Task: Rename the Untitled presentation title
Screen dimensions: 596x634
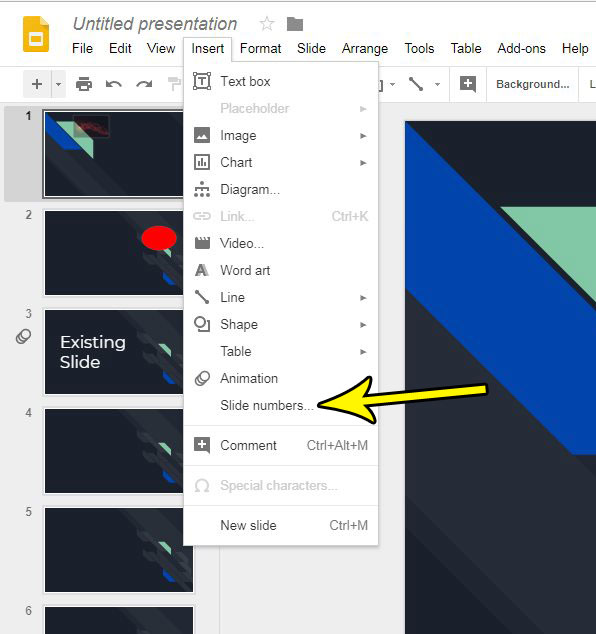Action: coord(155,24)
